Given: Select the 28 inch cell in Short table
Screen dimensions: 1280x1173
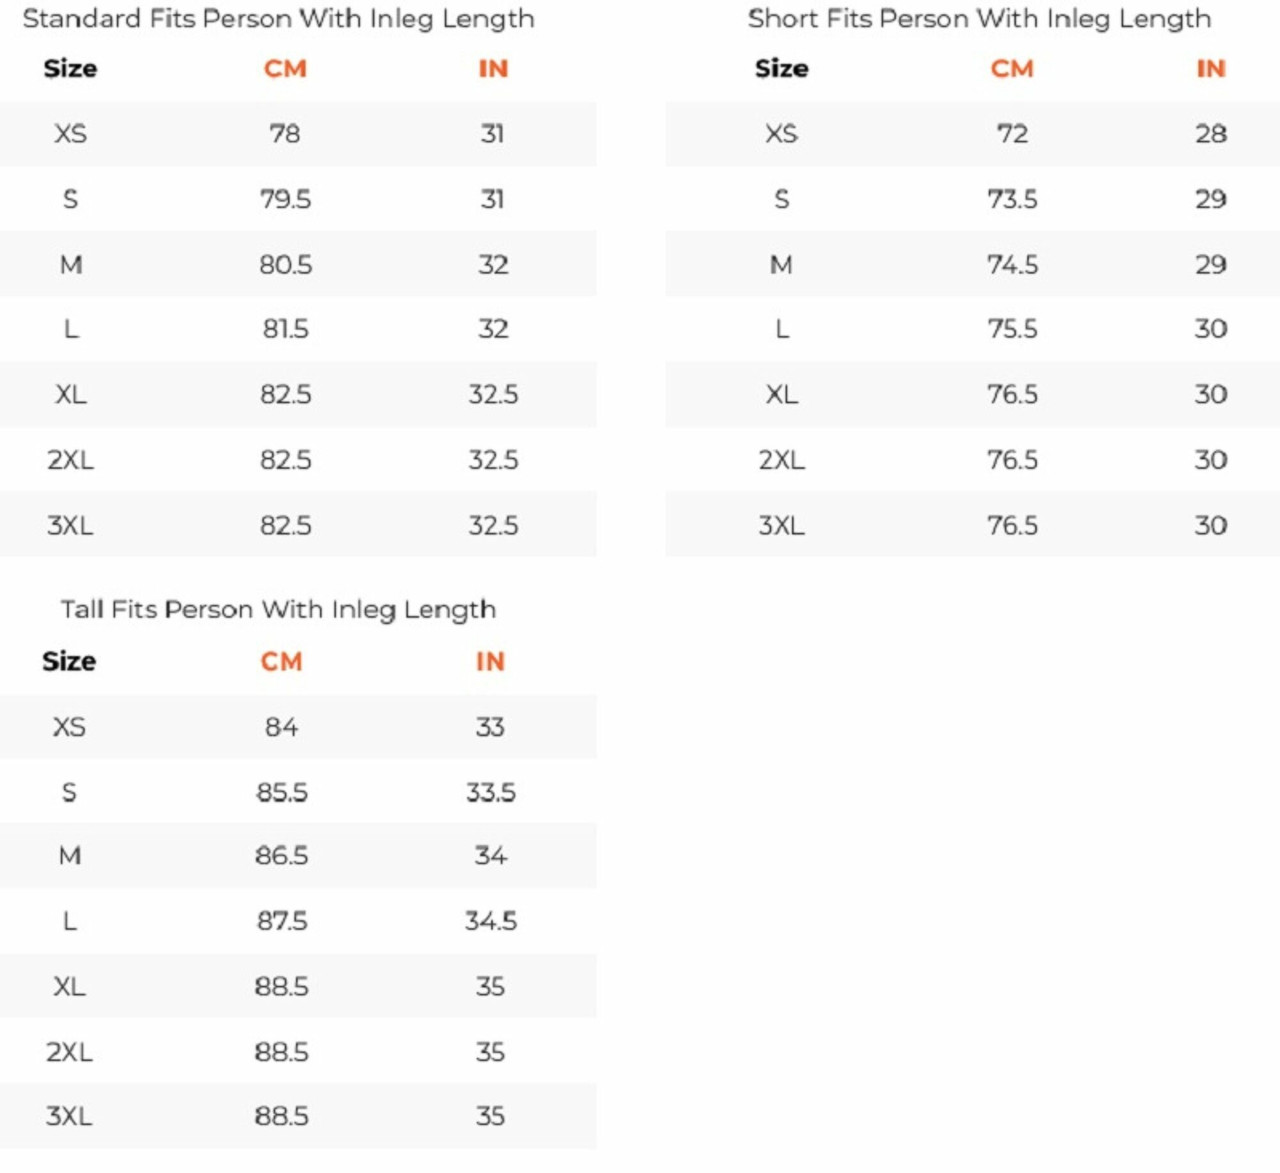Looking at the screenshot, I should pos(1210,134).
